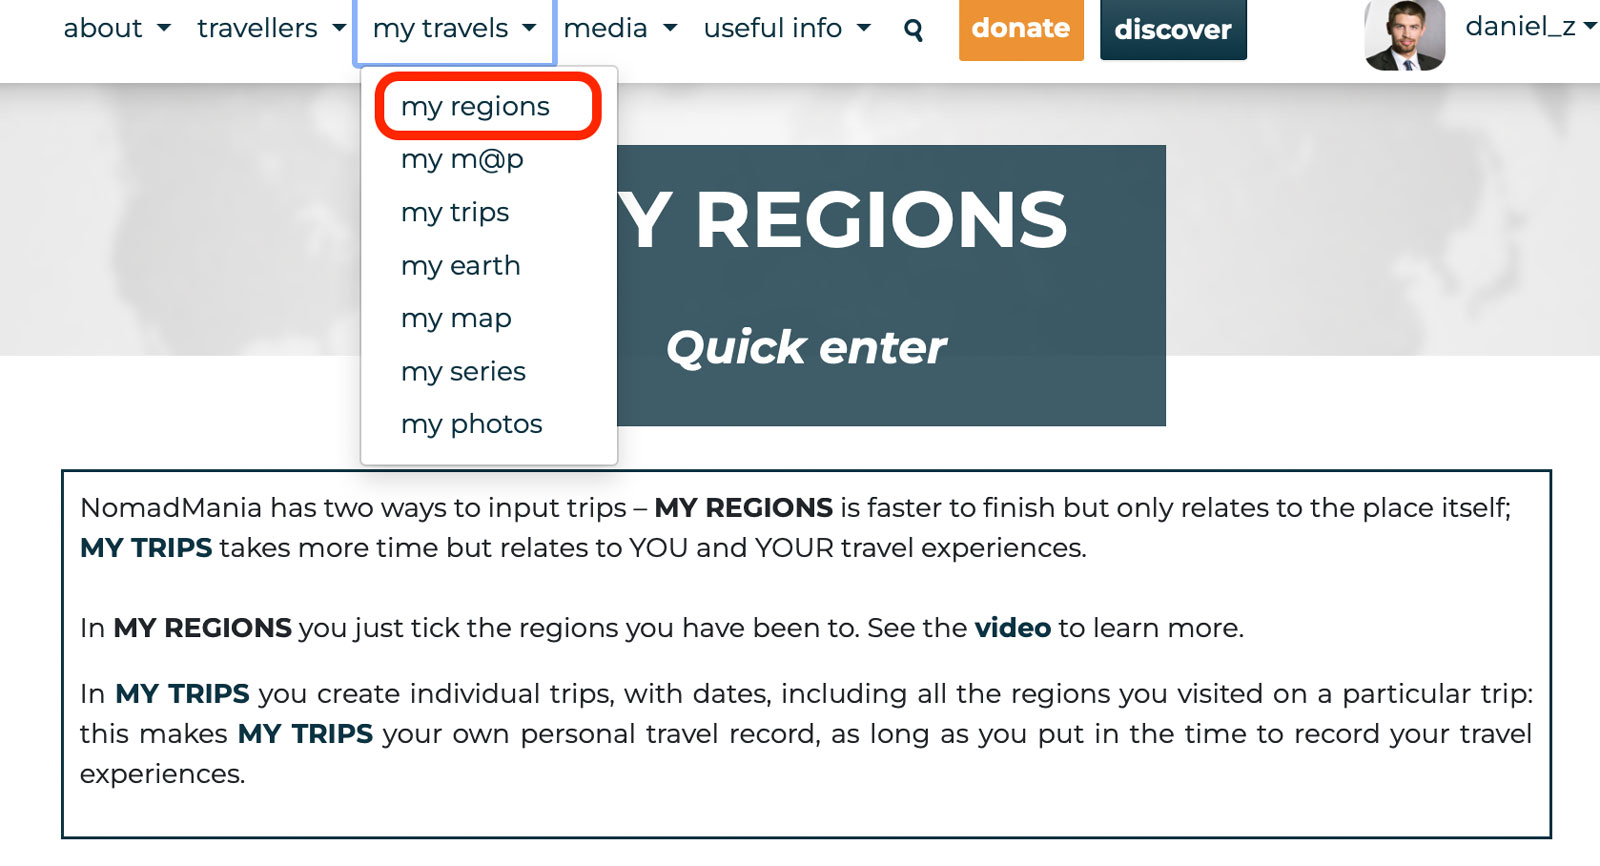Collapse the my travels dropdown
This screenshot has width=1600, height=866.
(454, 28)
